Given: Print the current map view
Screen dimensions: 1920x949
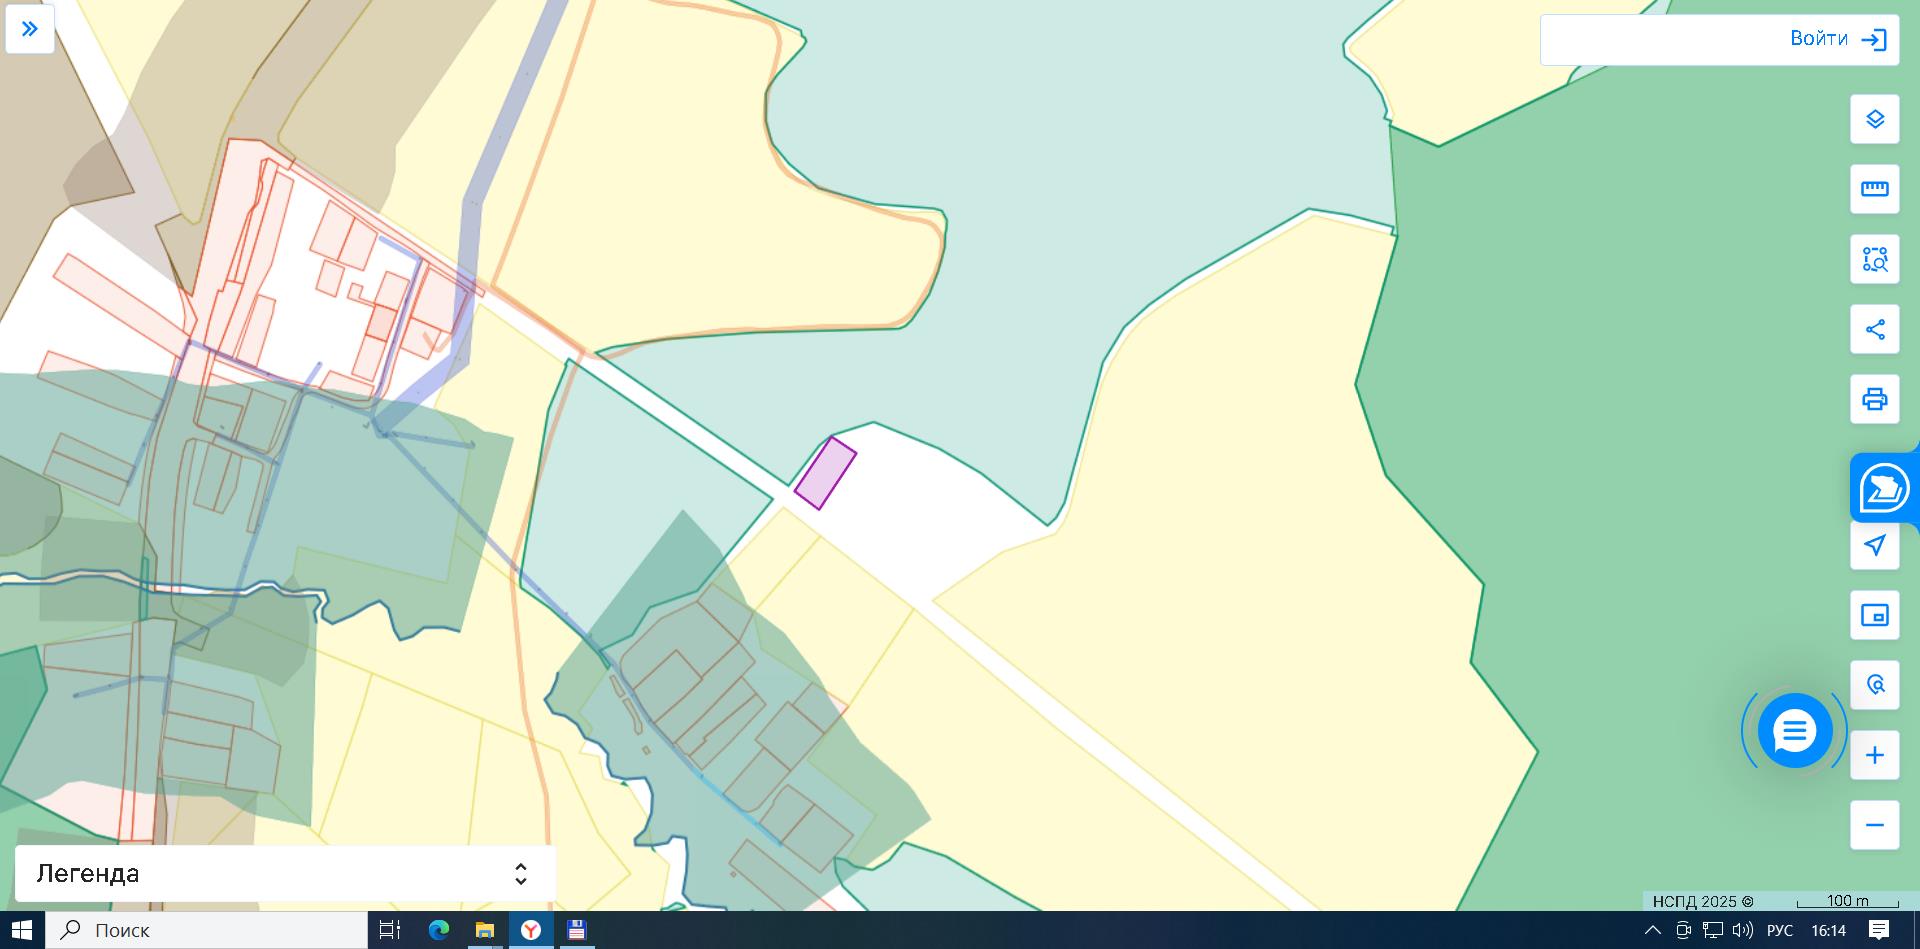Looking at the screenshot, I should tap(1874, 399).
